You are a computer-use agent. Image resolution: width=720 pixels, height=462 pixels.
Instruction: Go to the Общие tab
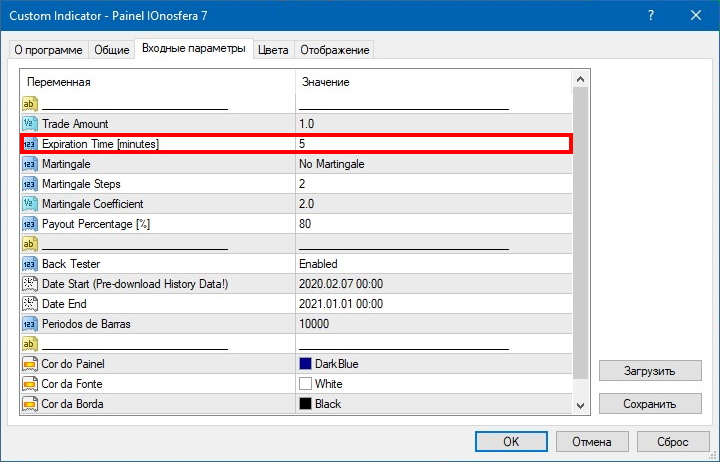(x=111, y=50)
